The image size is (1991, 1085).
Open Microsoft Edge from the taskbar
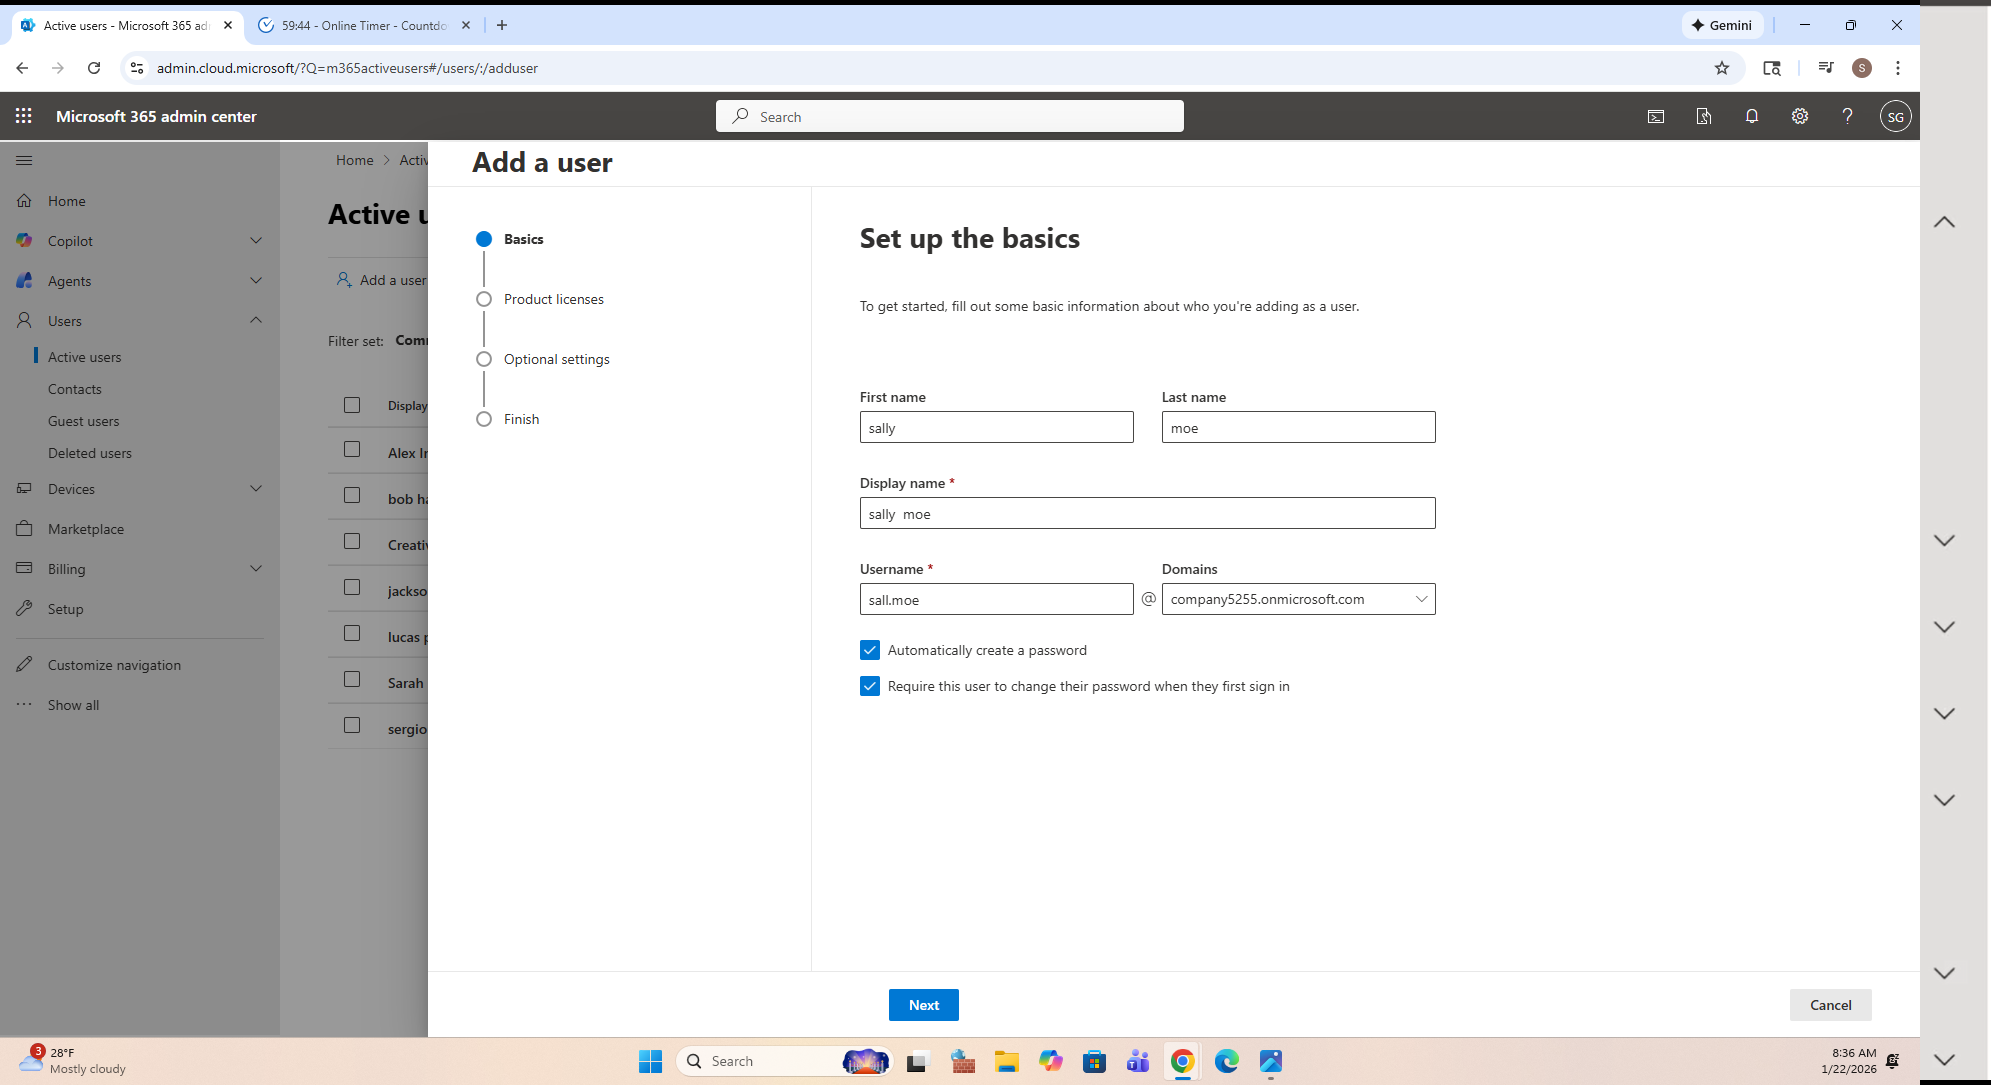pyautogui.click(x=1226, y=1061)
